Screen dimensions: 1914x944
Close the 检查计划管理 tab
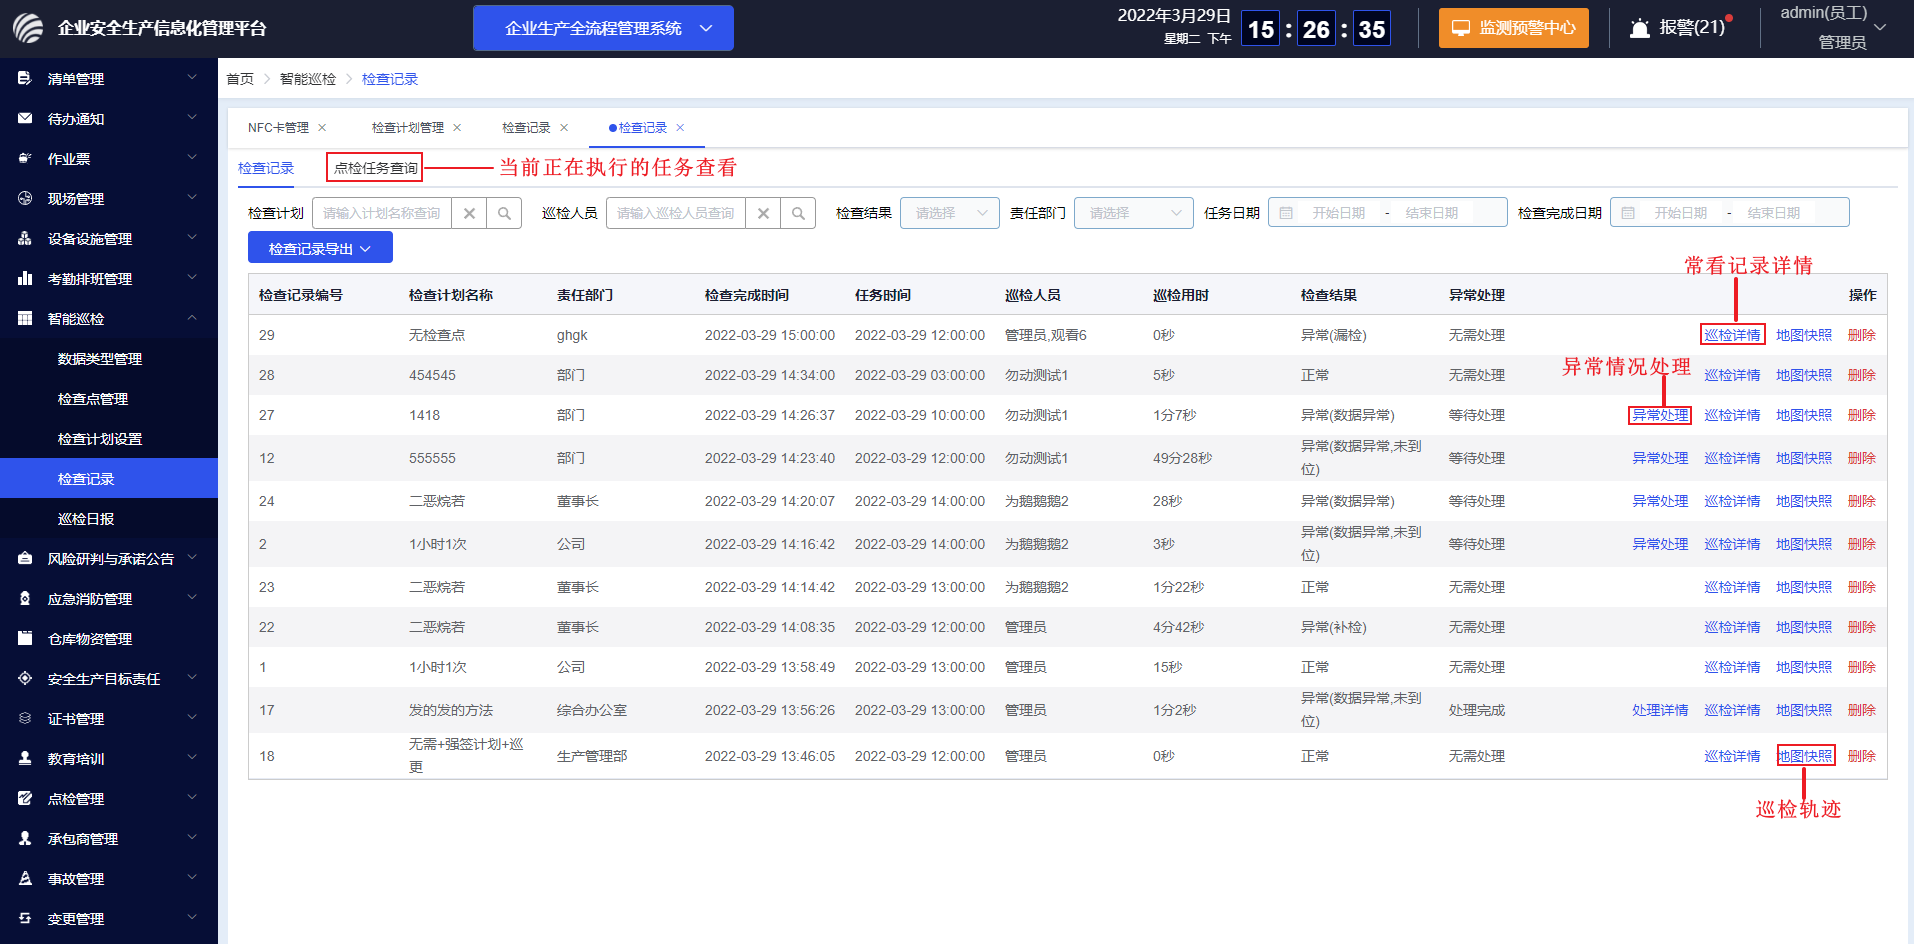457,127
